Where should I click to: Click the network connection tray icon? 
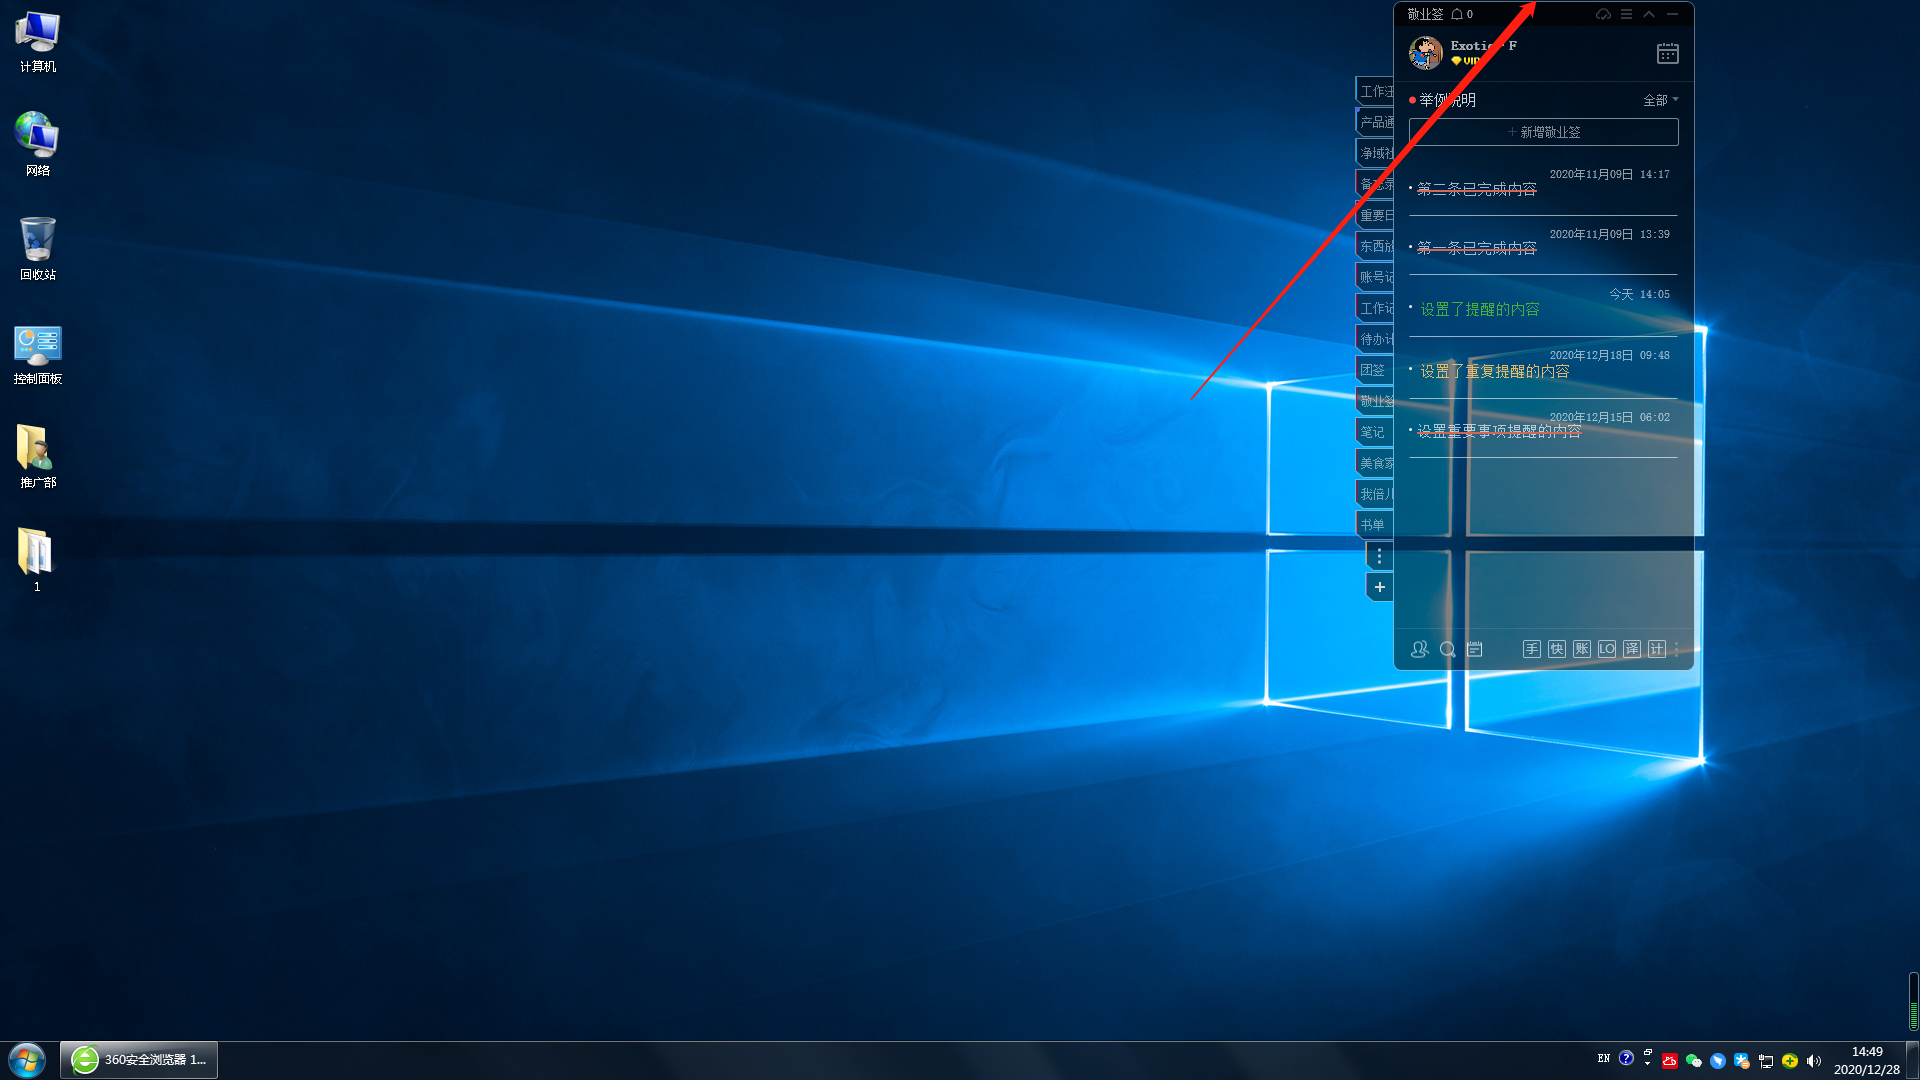coord(1765,1061)
